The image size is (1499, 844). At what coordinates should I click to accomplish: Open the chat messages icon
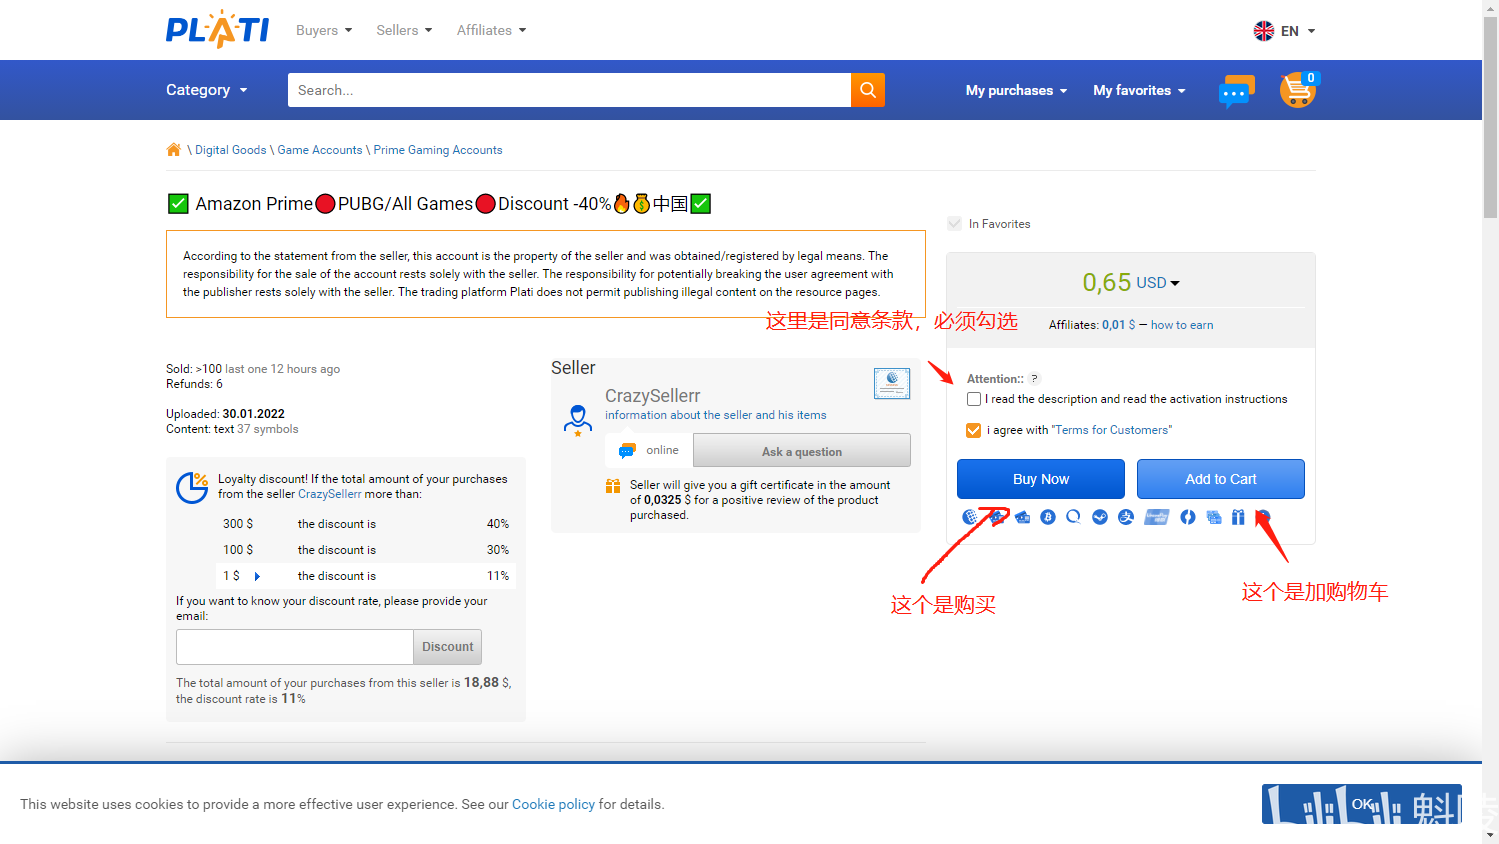point(1236,91)
